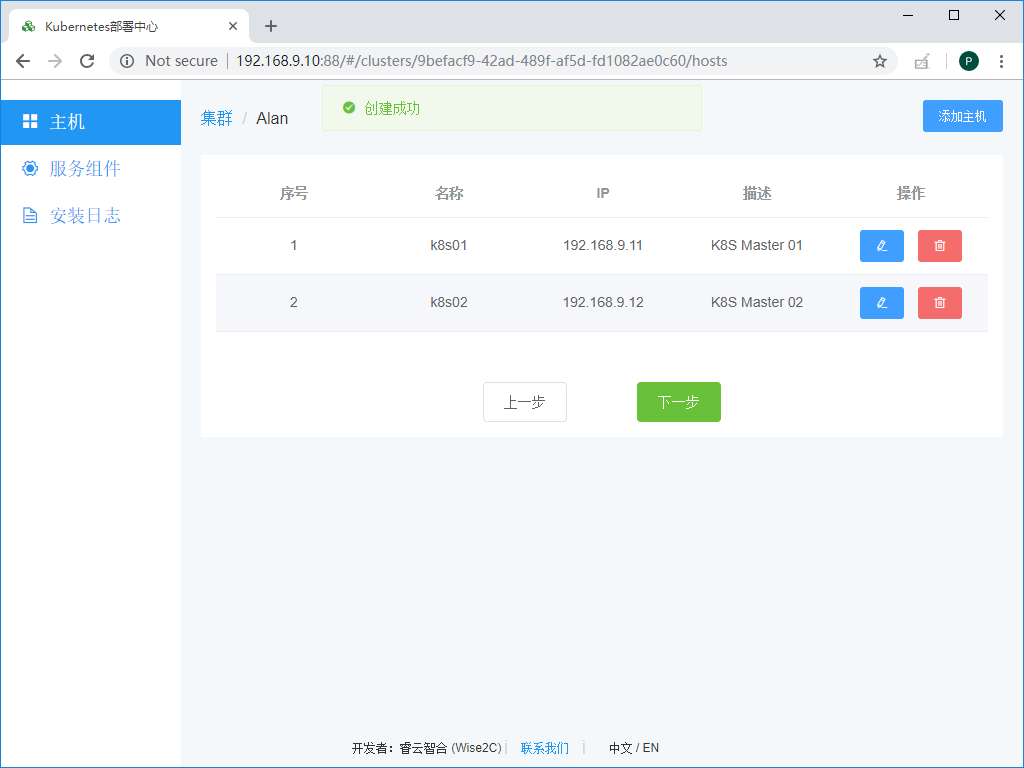Viewport: 1024px width, 768px height.
Task: Open a new browser tab
Action: 271,26
